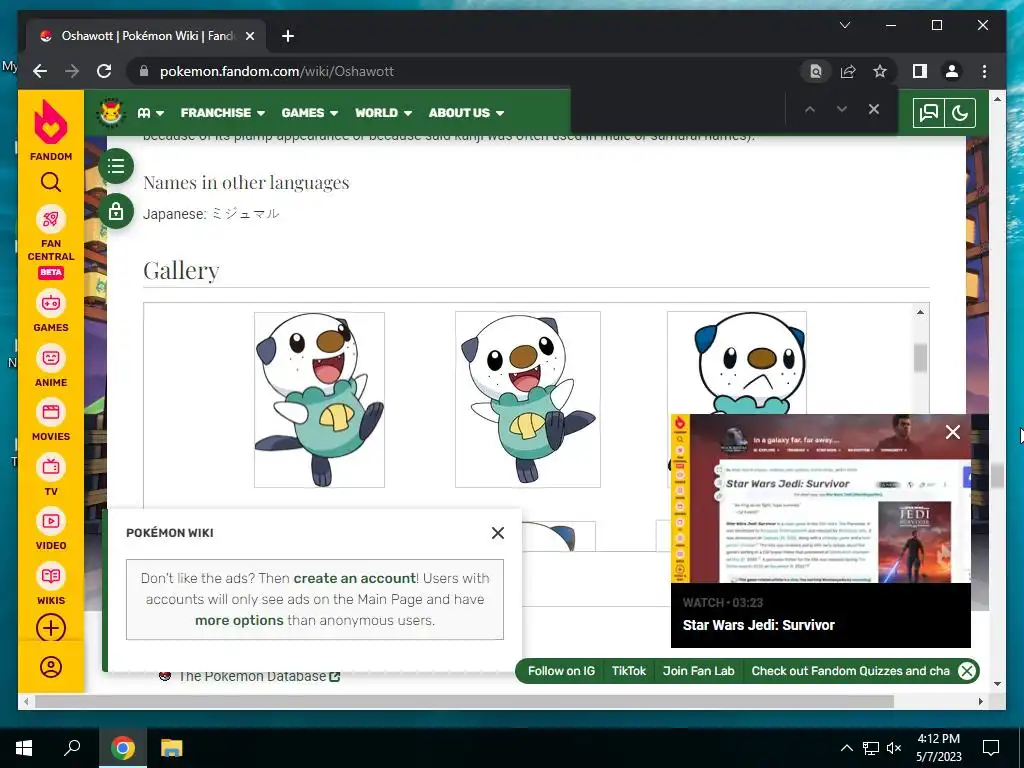Open the Movies clapperboard icon
The height and width of the screenshot is (768, 1024).
[51, 412]
